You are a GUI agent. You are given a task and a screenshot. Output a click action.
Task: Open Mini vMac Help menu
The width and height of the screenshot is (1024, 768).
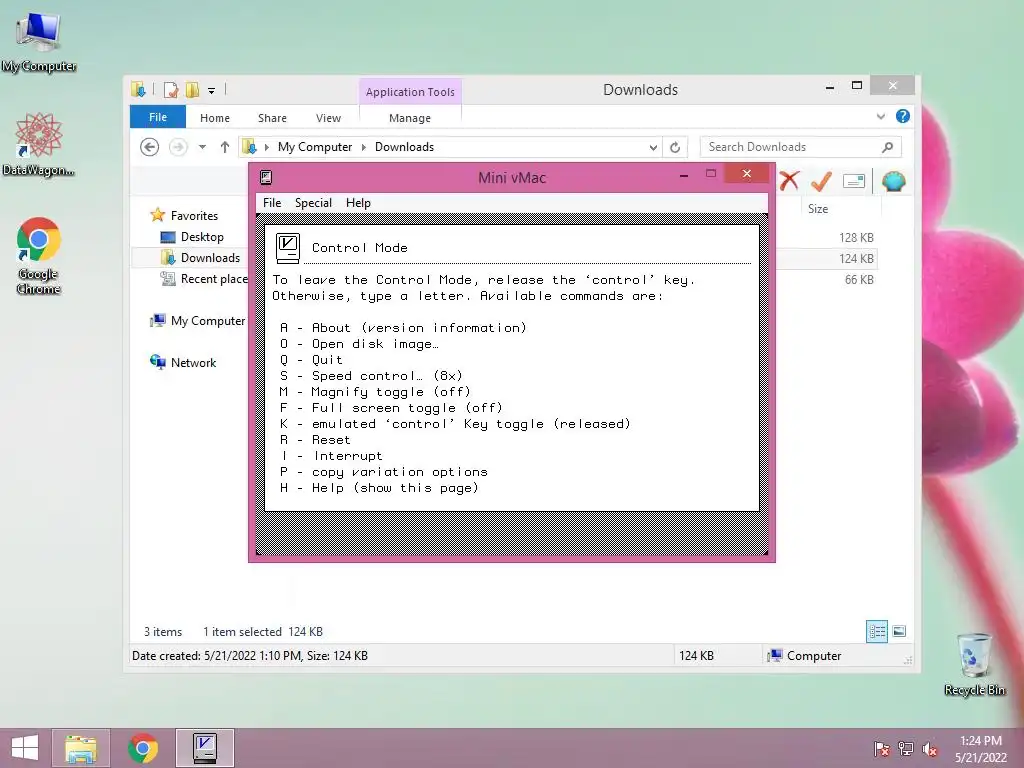pyautogui.click(x=358, y=203)
